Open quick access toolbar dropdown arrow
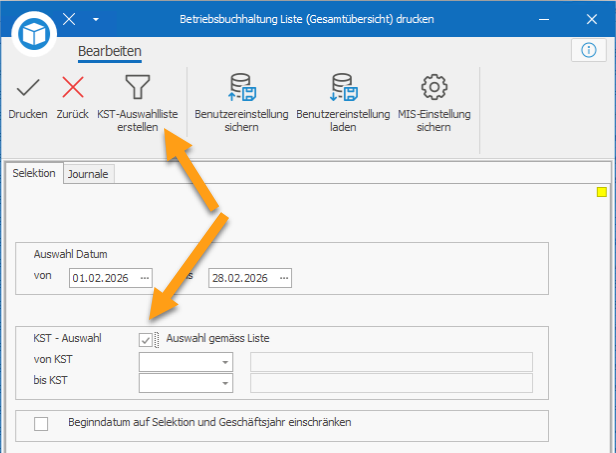Image resolution: width=616 pixels, height=453 pixels. click(x=95, y=19)
